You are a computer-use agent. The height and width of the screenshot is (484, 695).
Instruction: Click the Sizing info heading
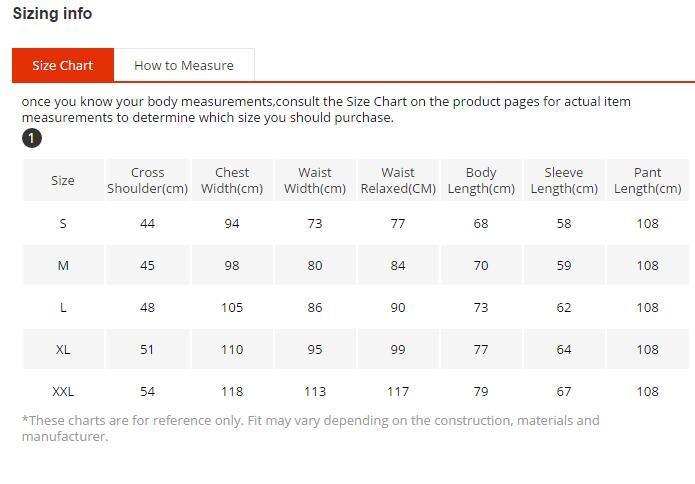point(52,13)
